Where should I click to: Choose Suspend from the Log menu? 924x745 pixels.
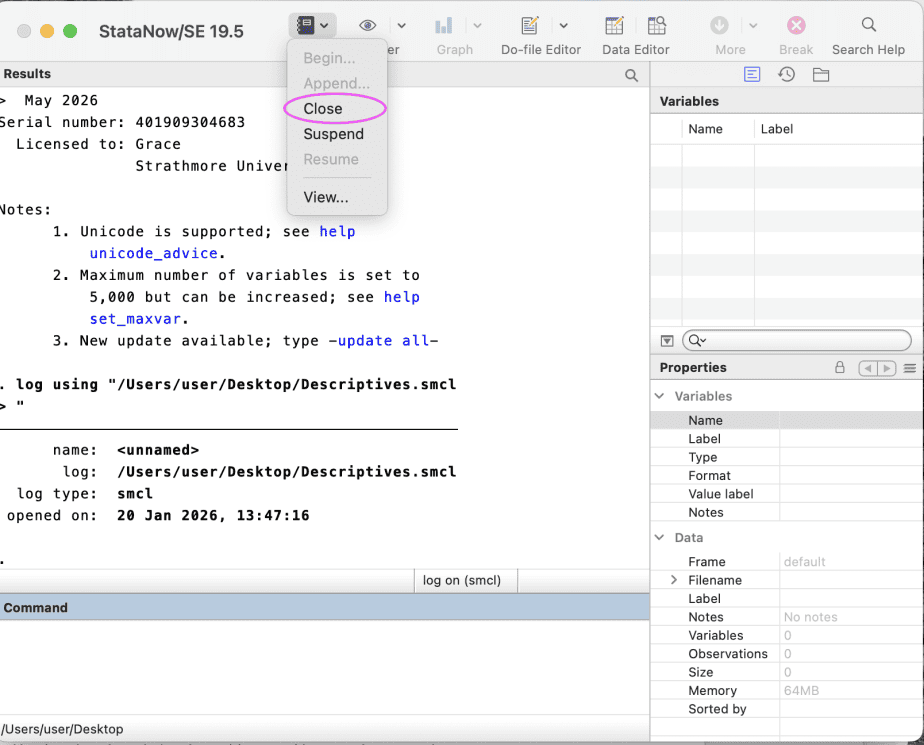pyautogui.click(x=333, y=134)
